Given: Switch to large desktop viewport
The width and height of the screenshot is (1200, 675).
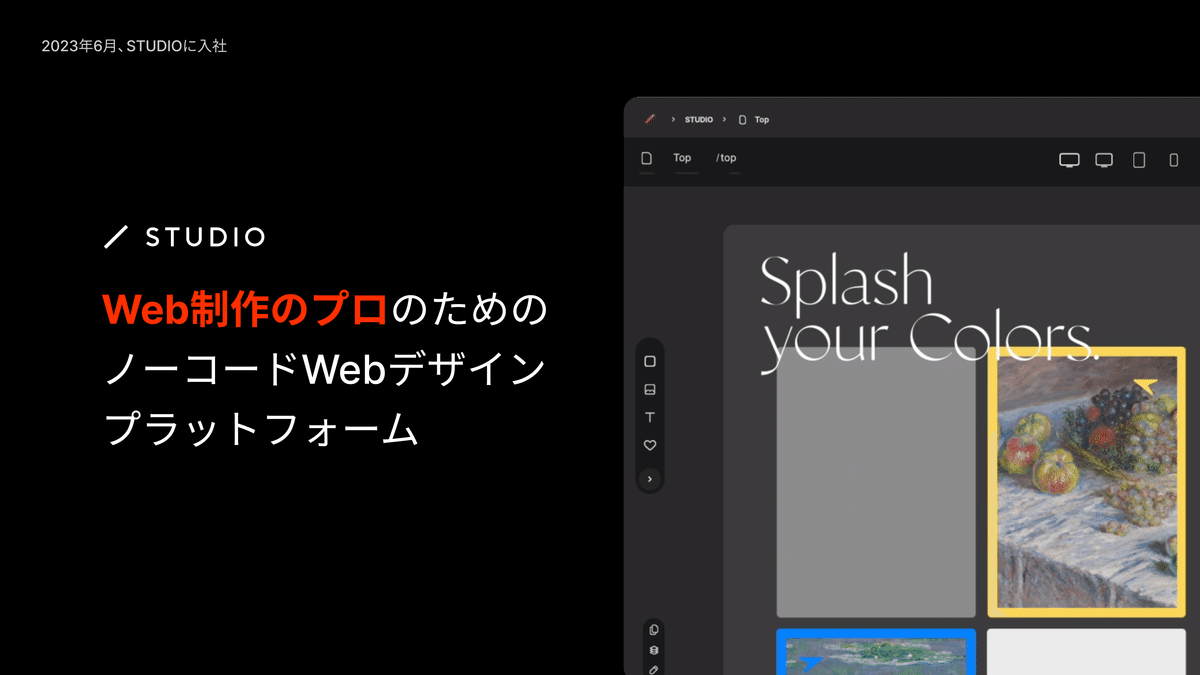Looking at the screenshot, I should 1069,160.
